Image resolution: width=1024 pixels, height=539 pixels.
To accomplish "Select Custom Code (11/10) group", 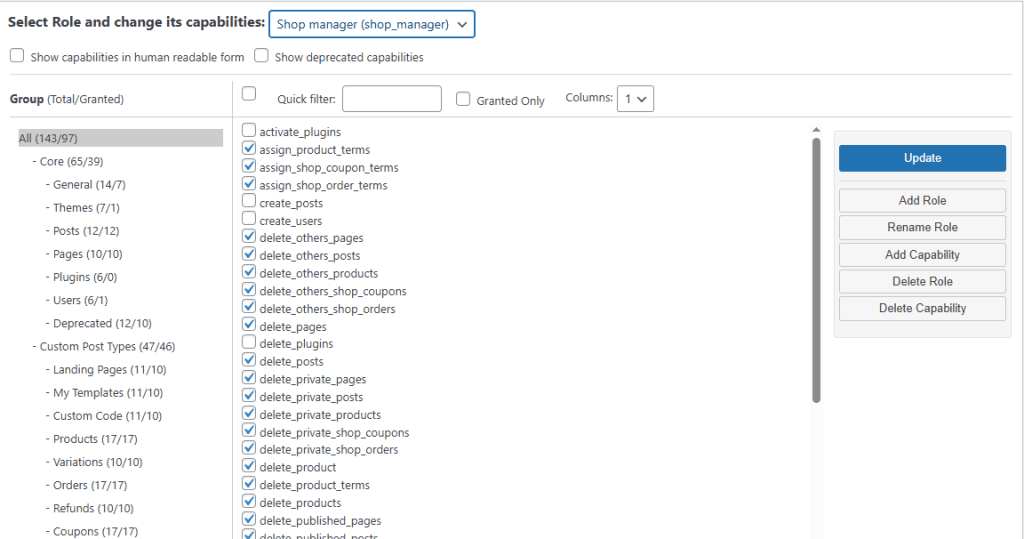I will pyautogui.click(x=107, y=416).
